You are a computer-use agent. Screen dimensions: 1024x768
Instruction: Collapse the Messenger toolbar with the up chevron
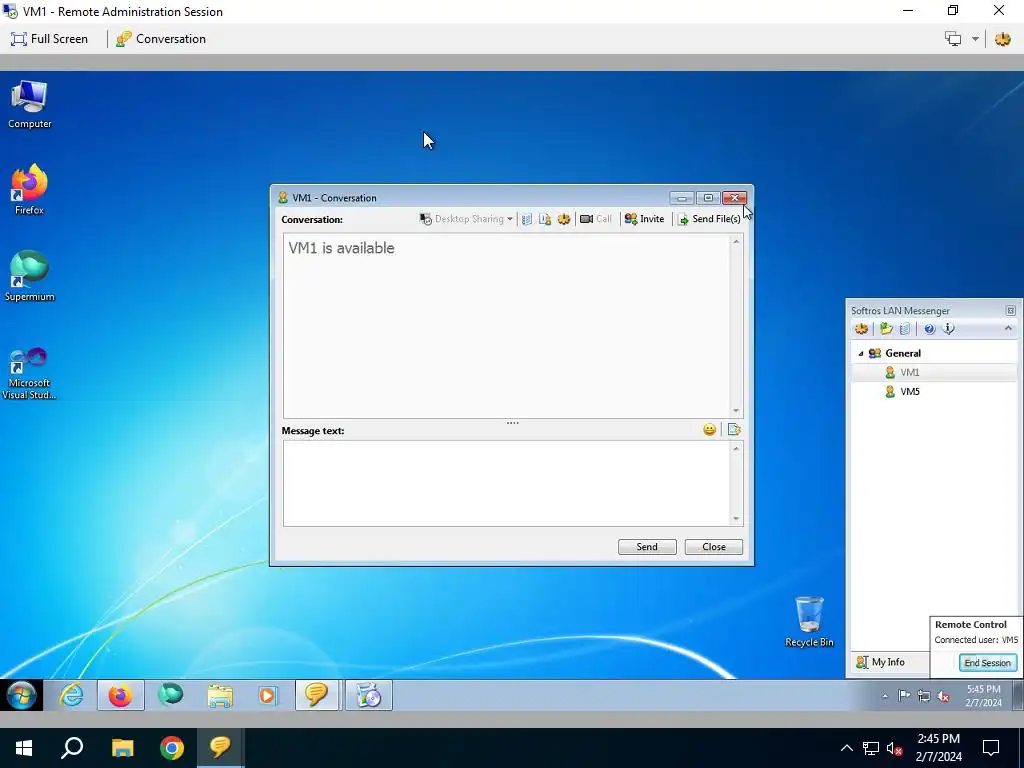[1008, 328]
